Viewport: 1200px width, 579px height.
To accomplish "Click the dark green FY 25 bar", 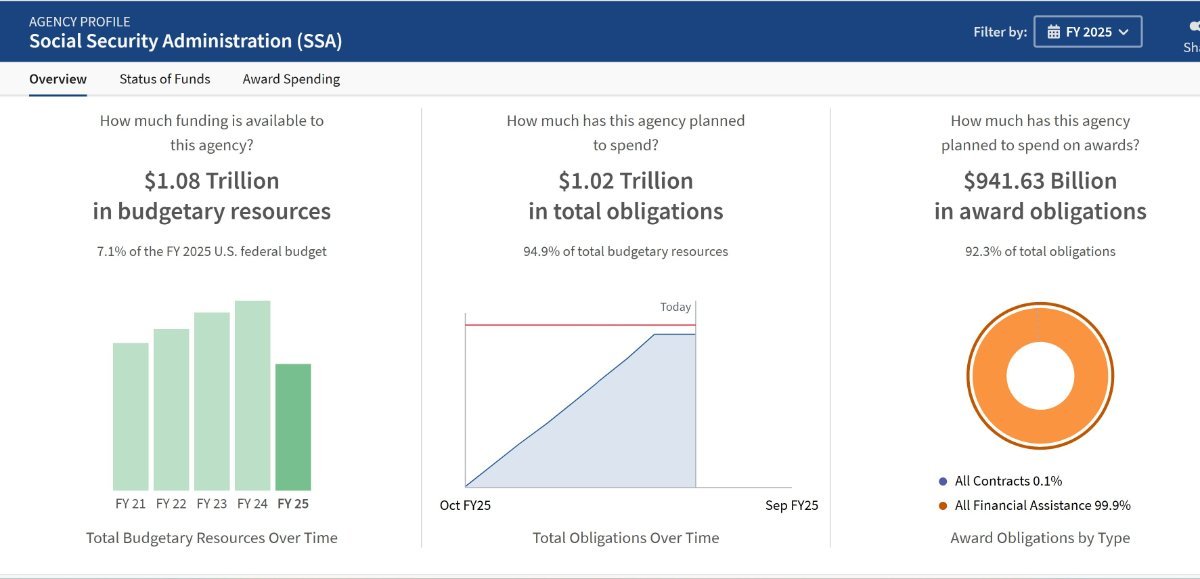I will tap(293, 426).
